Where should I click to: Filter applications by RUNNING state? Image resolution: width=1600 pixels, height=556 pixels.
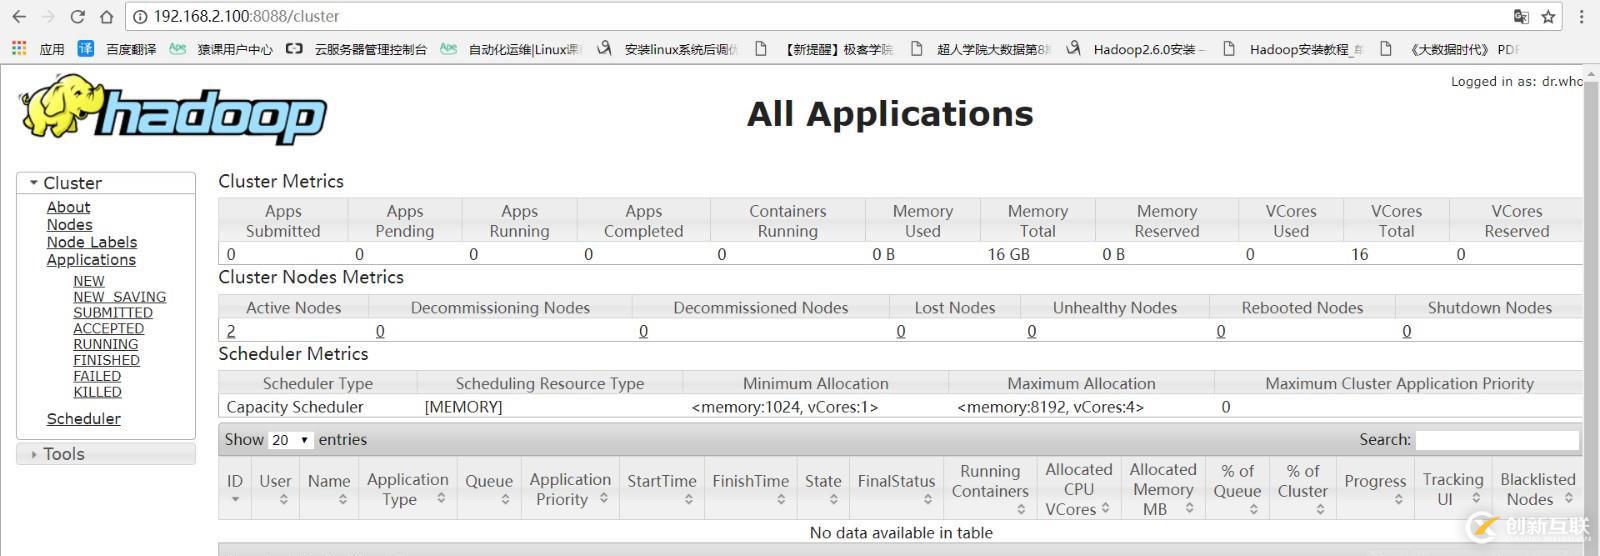(106, 344)
